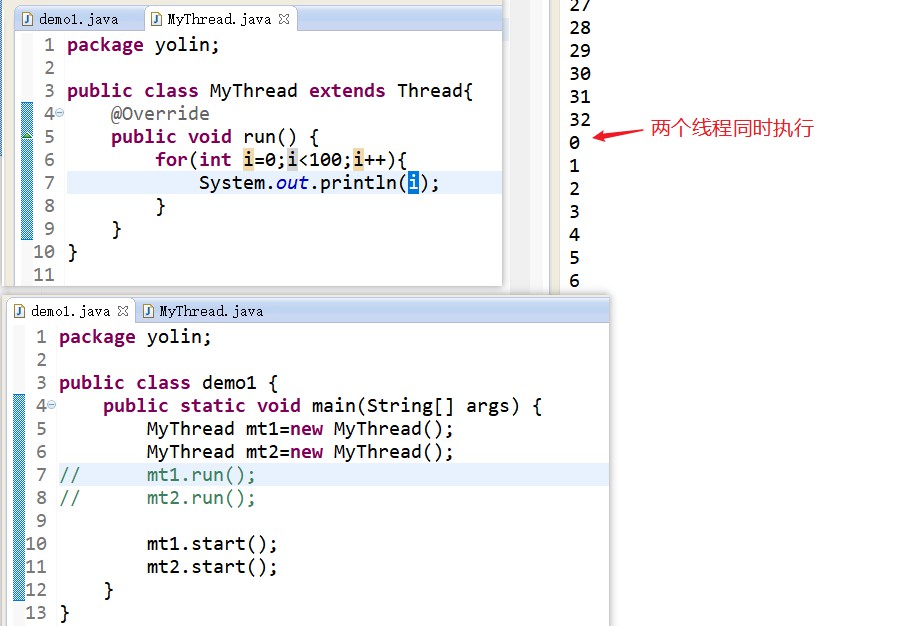Screen dimensions: 897x626
Task: Click the main(String[] args) method line
Action: coord(322,406)
